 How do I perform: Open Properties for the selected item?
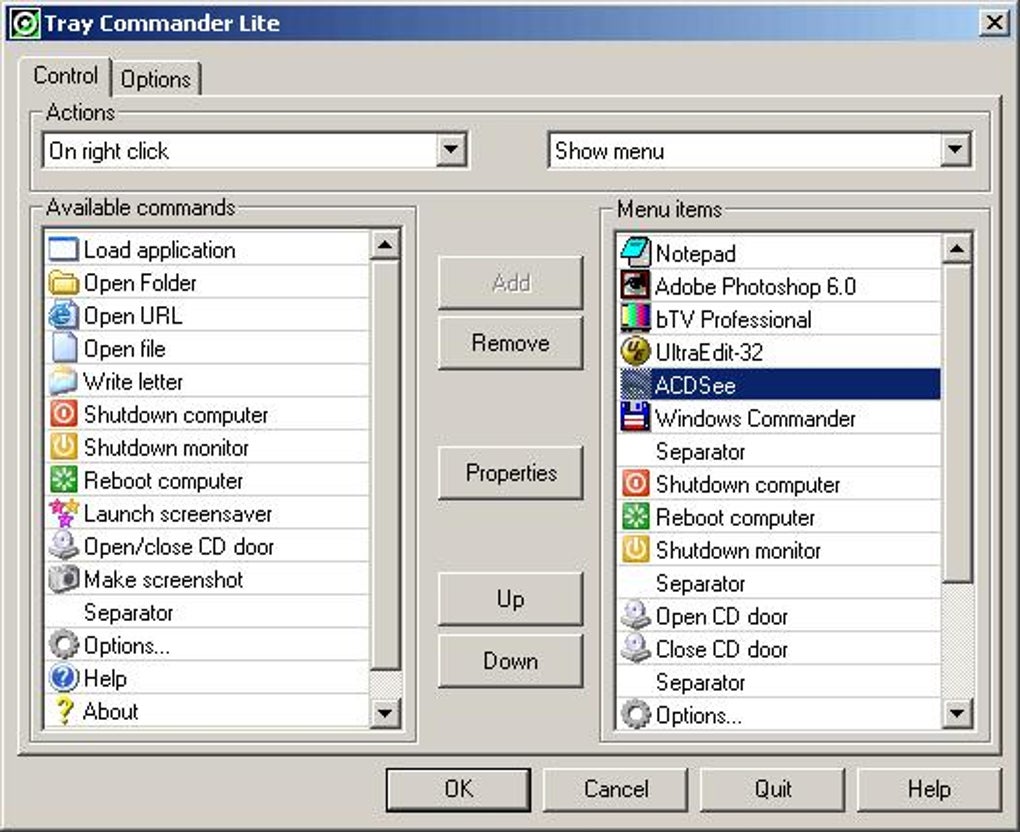pos(511,473)
